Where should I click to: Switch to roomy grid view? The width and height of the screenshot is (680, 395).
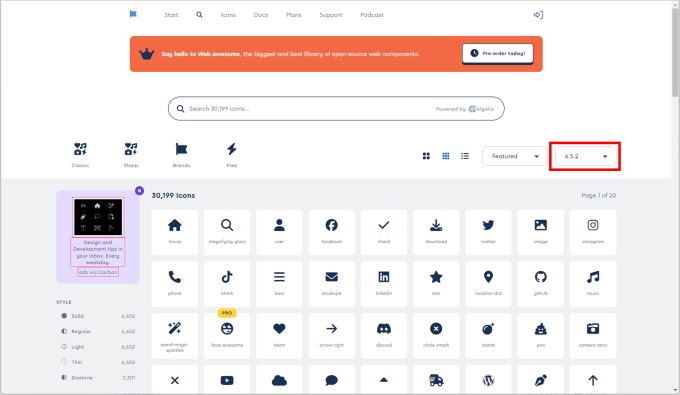[426, 156]
